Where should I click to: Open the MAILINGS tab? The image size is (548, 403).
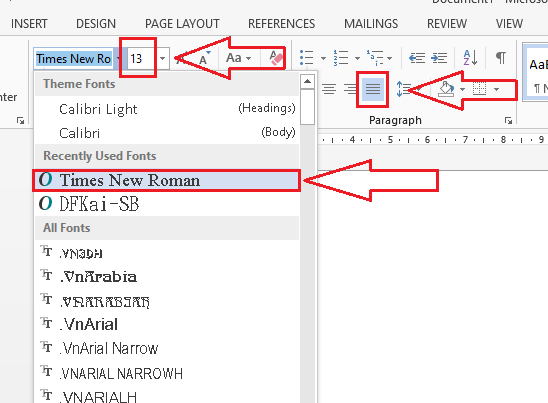click(371, 24)
